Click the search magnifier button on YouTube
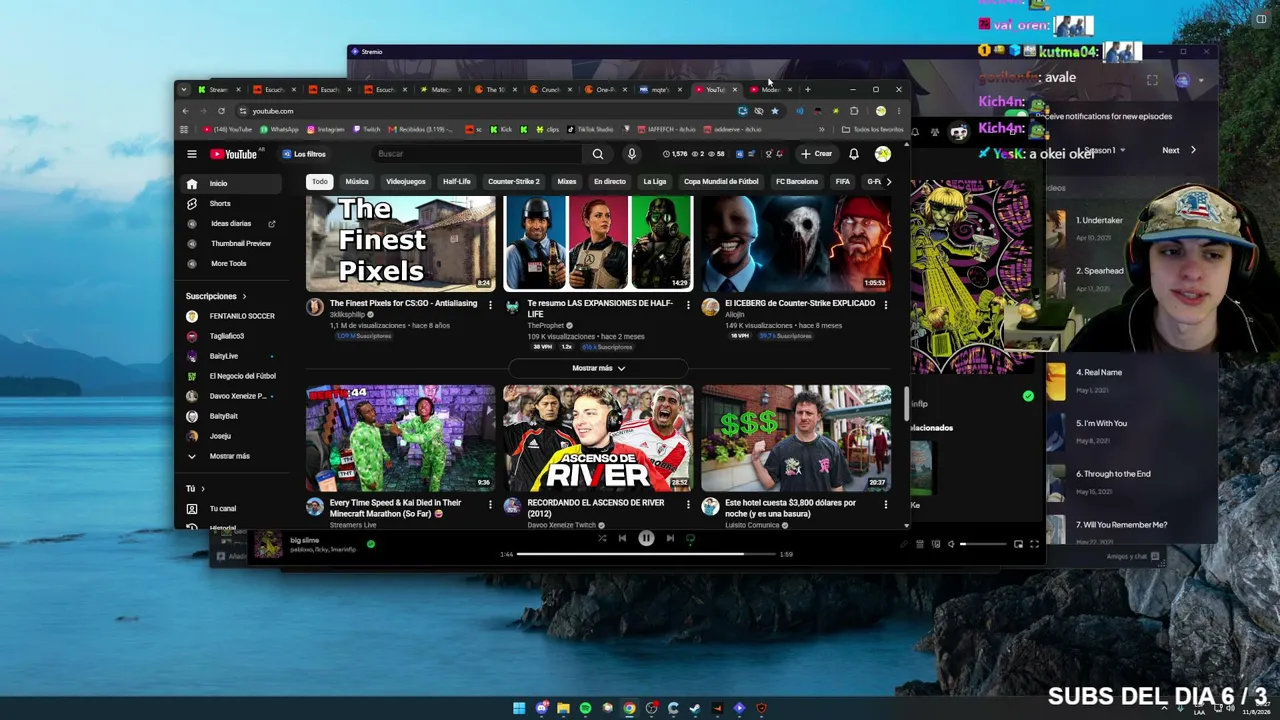Screen dimensions: 1280x720 coord(598,154)
